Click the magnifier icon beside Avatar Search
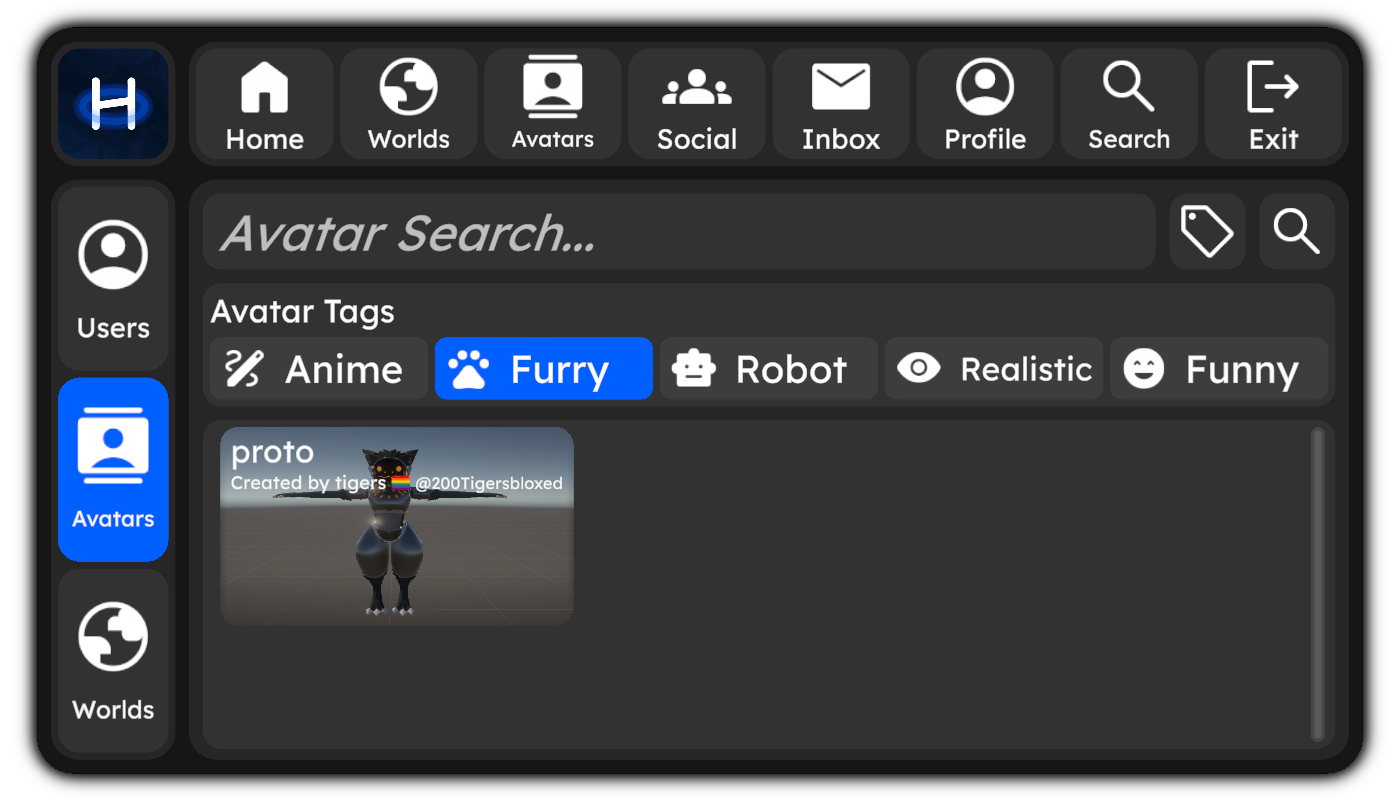The width and height of the screenshot is (1400, 800). [x=1296, y=232]
